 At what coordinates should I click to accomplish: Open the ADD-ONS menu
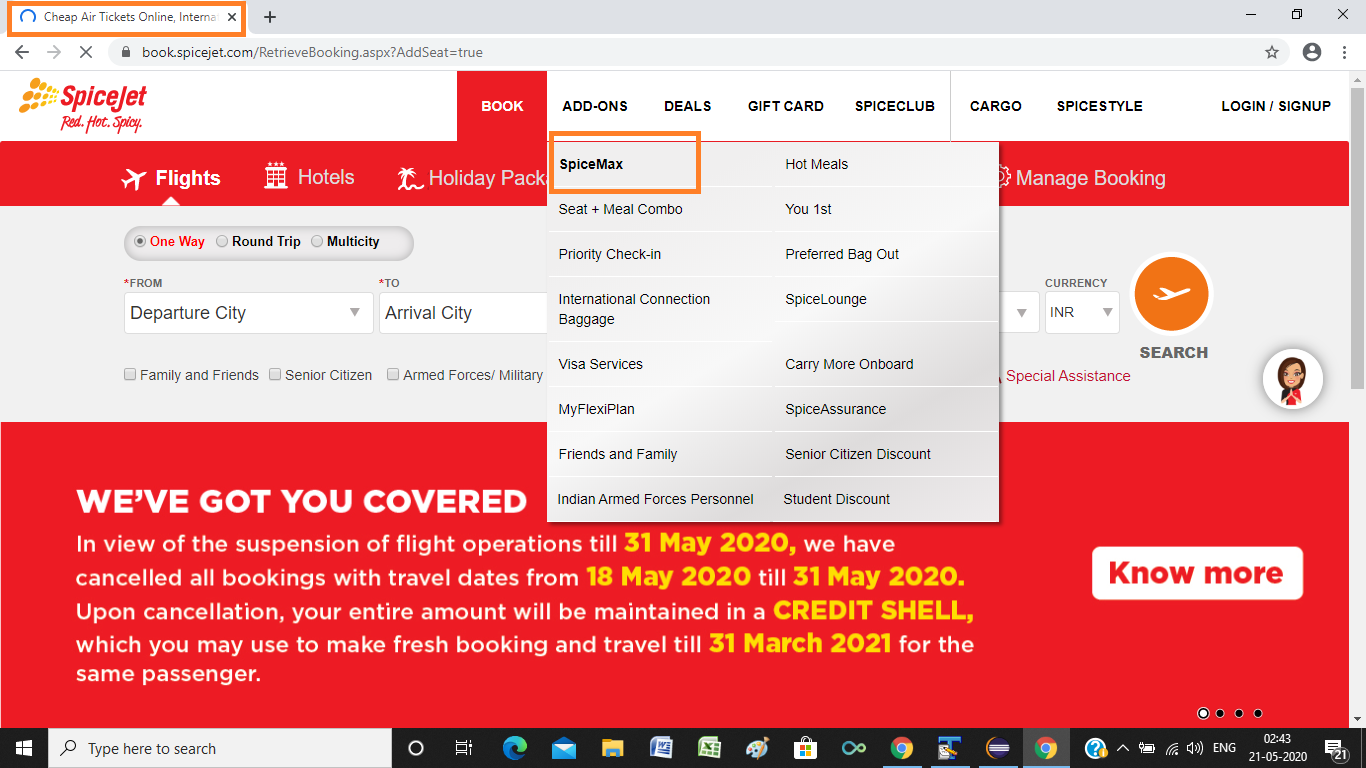coord(595,106)
